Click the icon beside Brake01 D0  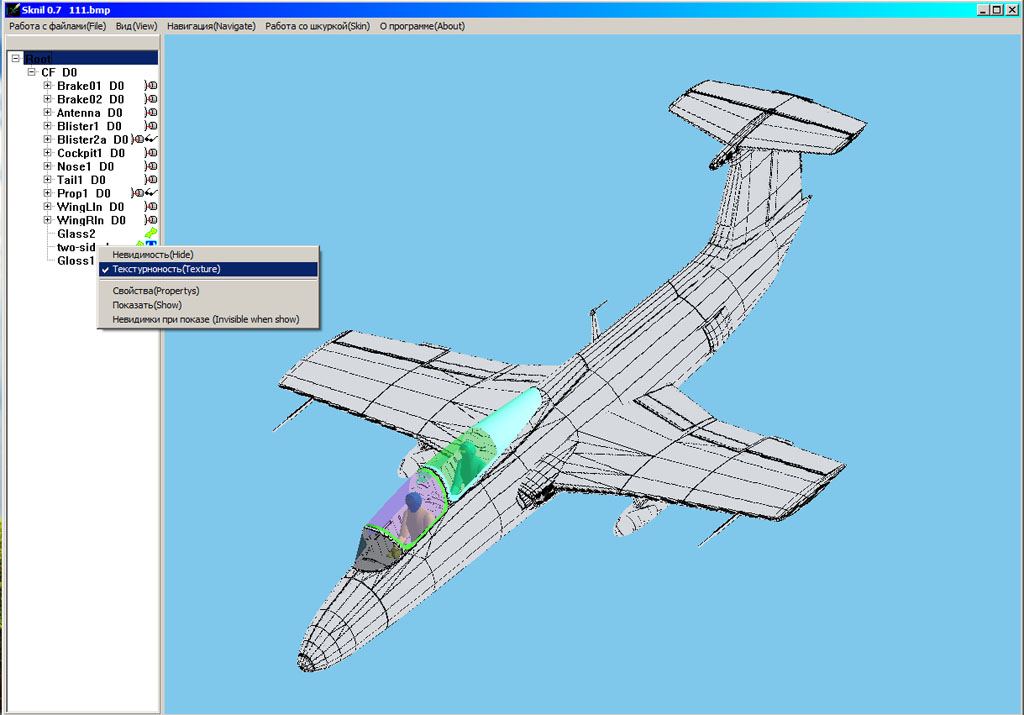[x=151, y=86]
